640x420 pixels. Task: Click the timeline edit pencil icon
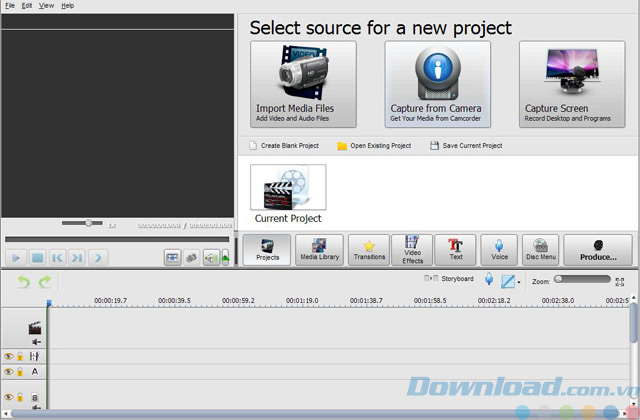tap(508, 281)
